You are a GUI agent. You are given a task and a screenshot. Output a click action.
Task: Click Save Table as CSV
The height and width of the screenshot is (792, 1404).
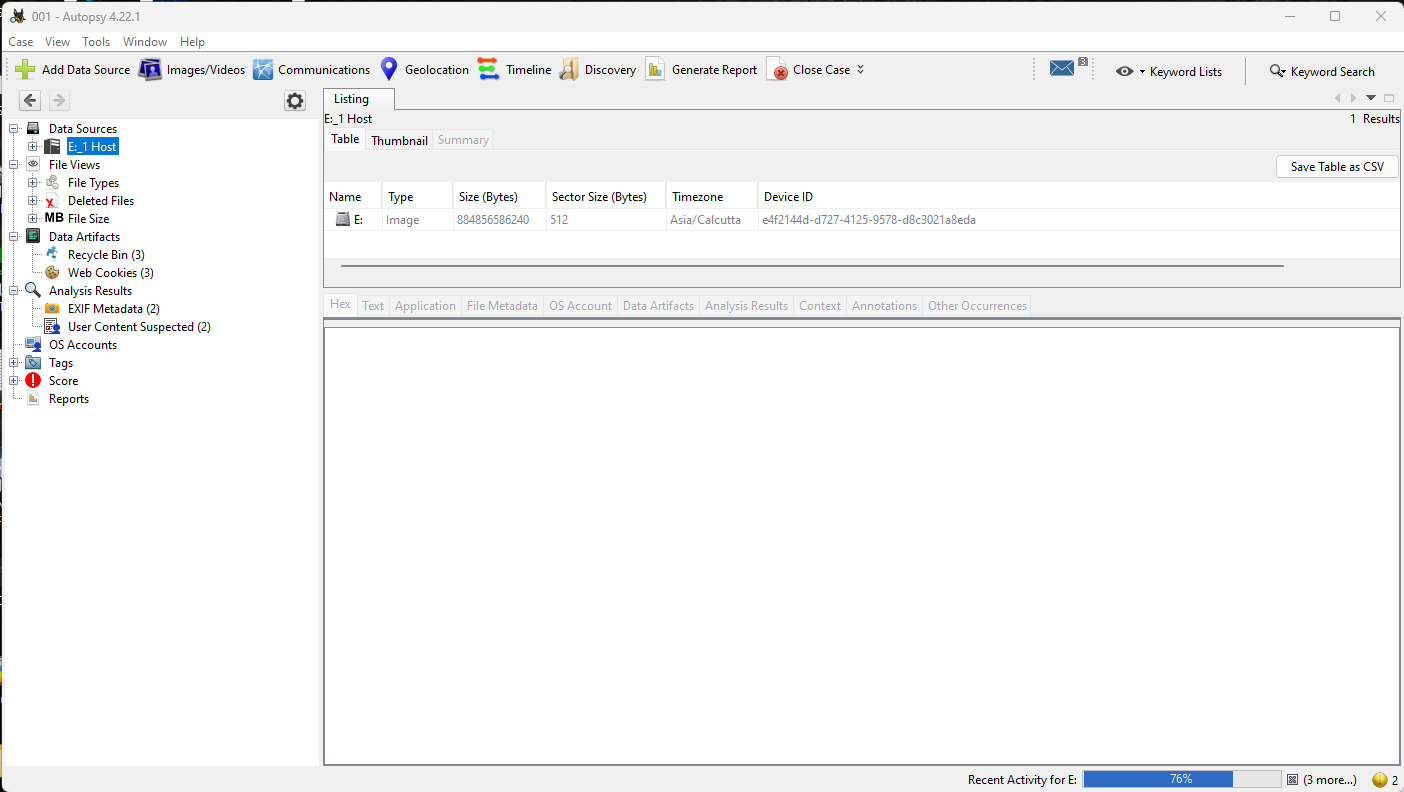(1336, 166)
